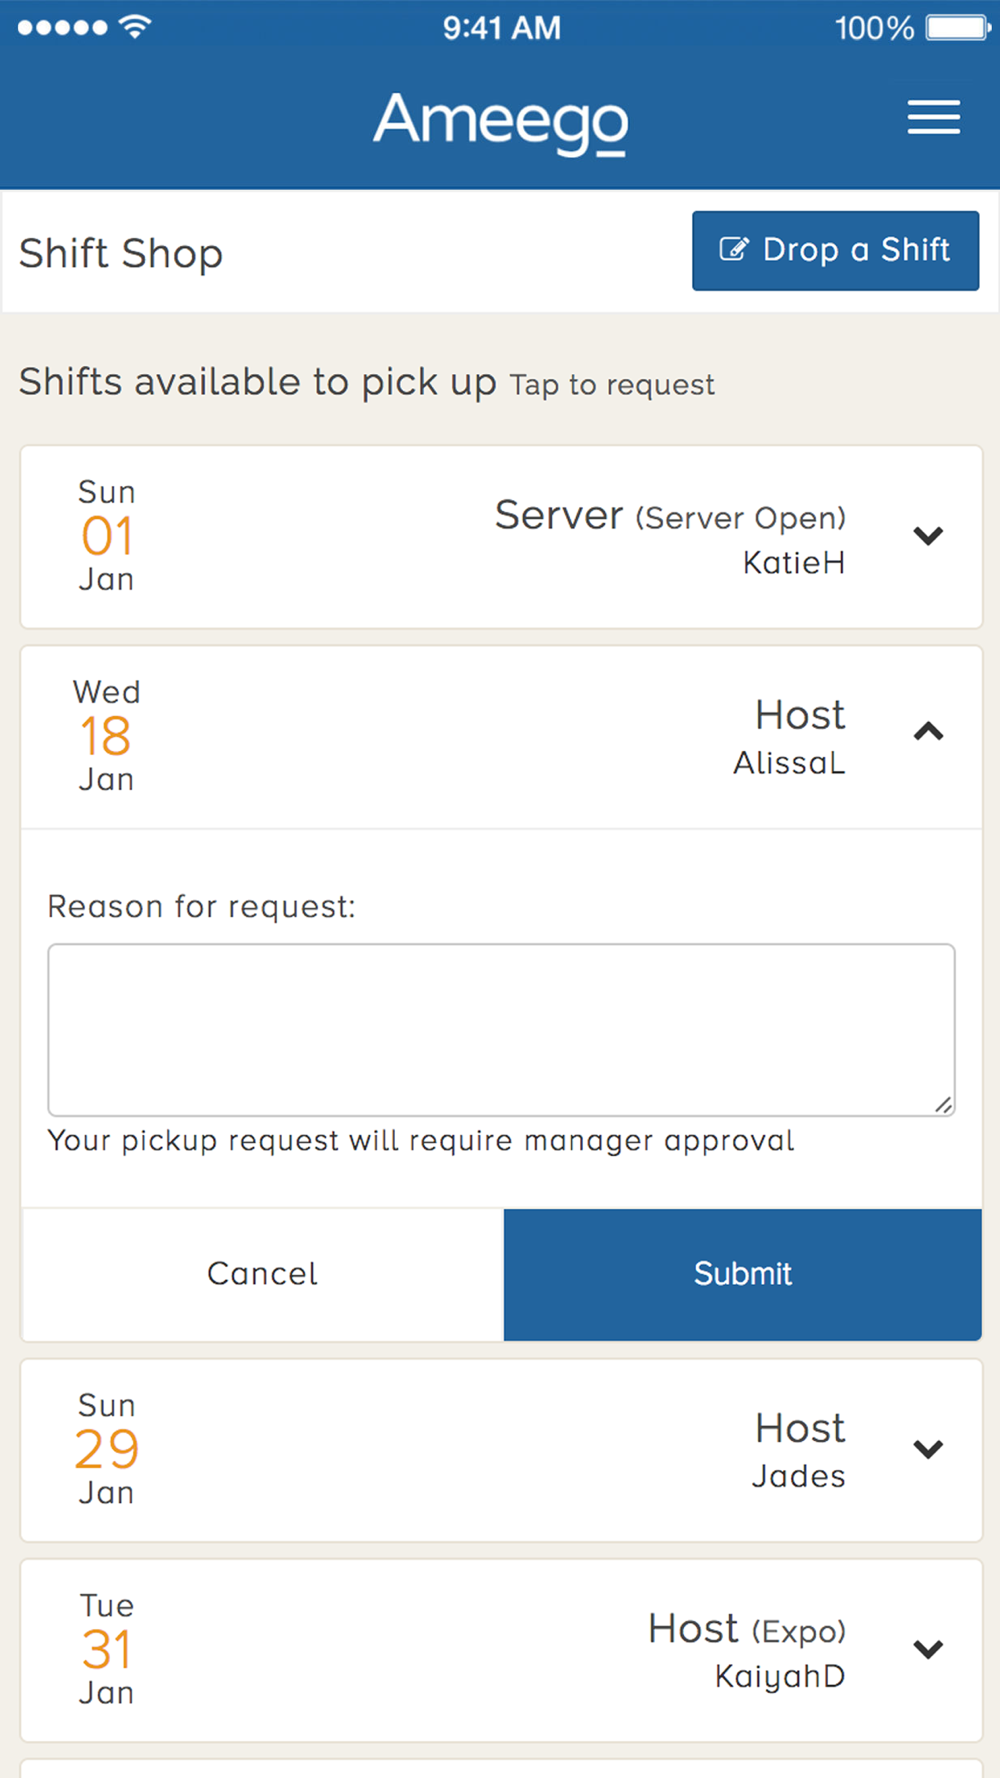Viewport: 1000px width, 1778px height.
Task: Cancel the pickup request
Action: click(x=262, y=1274)
